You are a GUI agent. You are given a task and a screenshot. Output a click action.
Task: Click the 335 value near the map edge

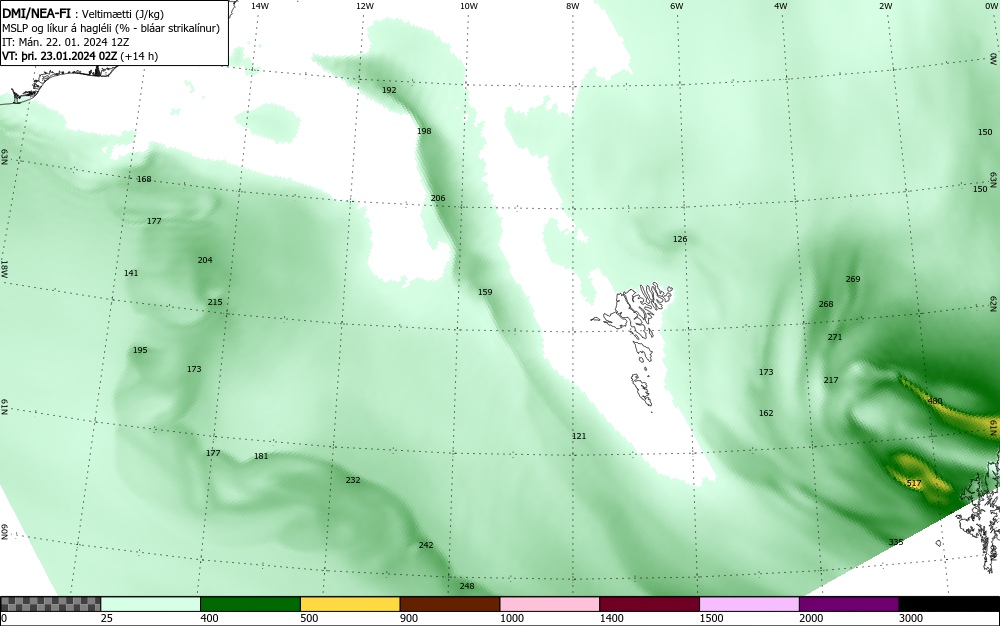coord(895,542)
